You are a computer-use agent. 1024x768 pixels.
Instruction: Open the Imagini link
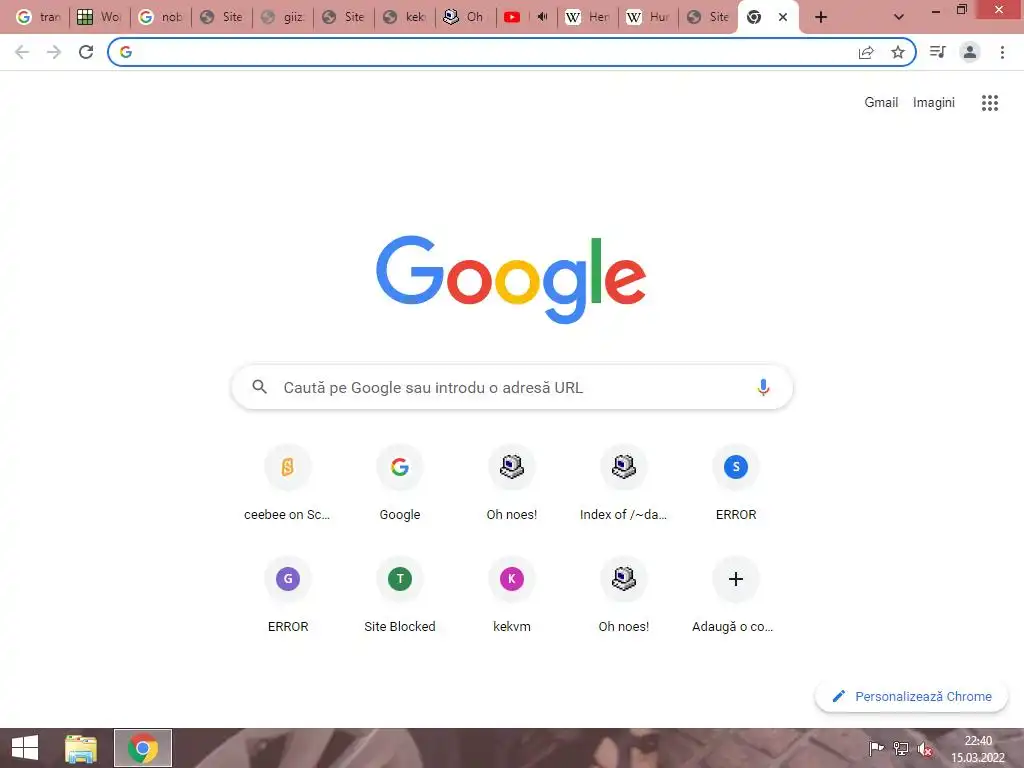(x=933, y=103)
